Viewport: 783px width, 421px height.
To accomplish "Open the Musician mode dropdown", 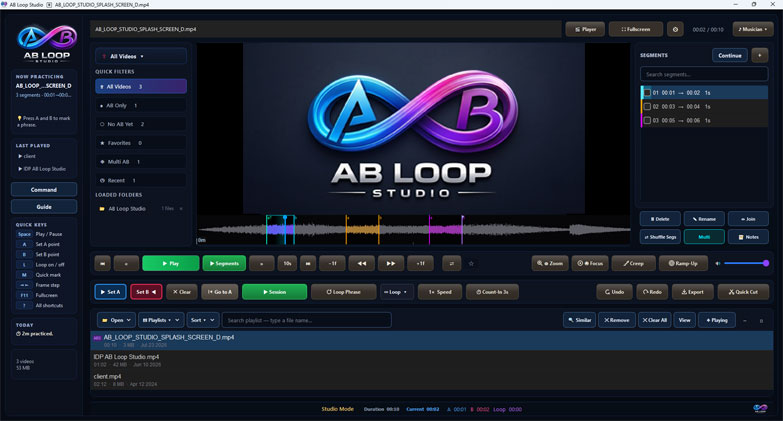I will point(753,29).
